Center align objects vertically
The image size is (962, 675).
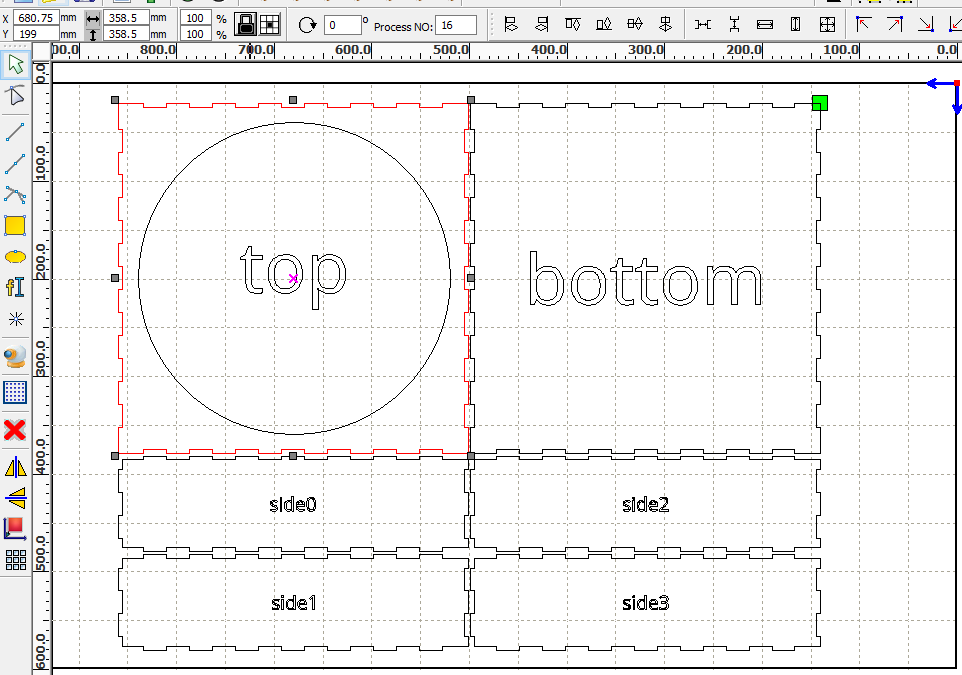666,25
